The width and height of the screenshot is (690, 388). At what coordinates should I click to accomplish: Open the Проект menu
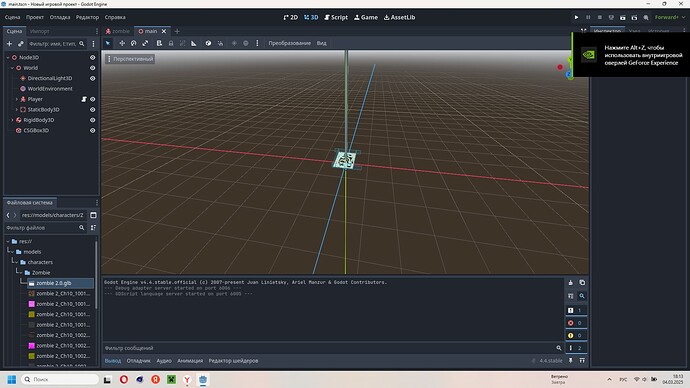(35, 17)
